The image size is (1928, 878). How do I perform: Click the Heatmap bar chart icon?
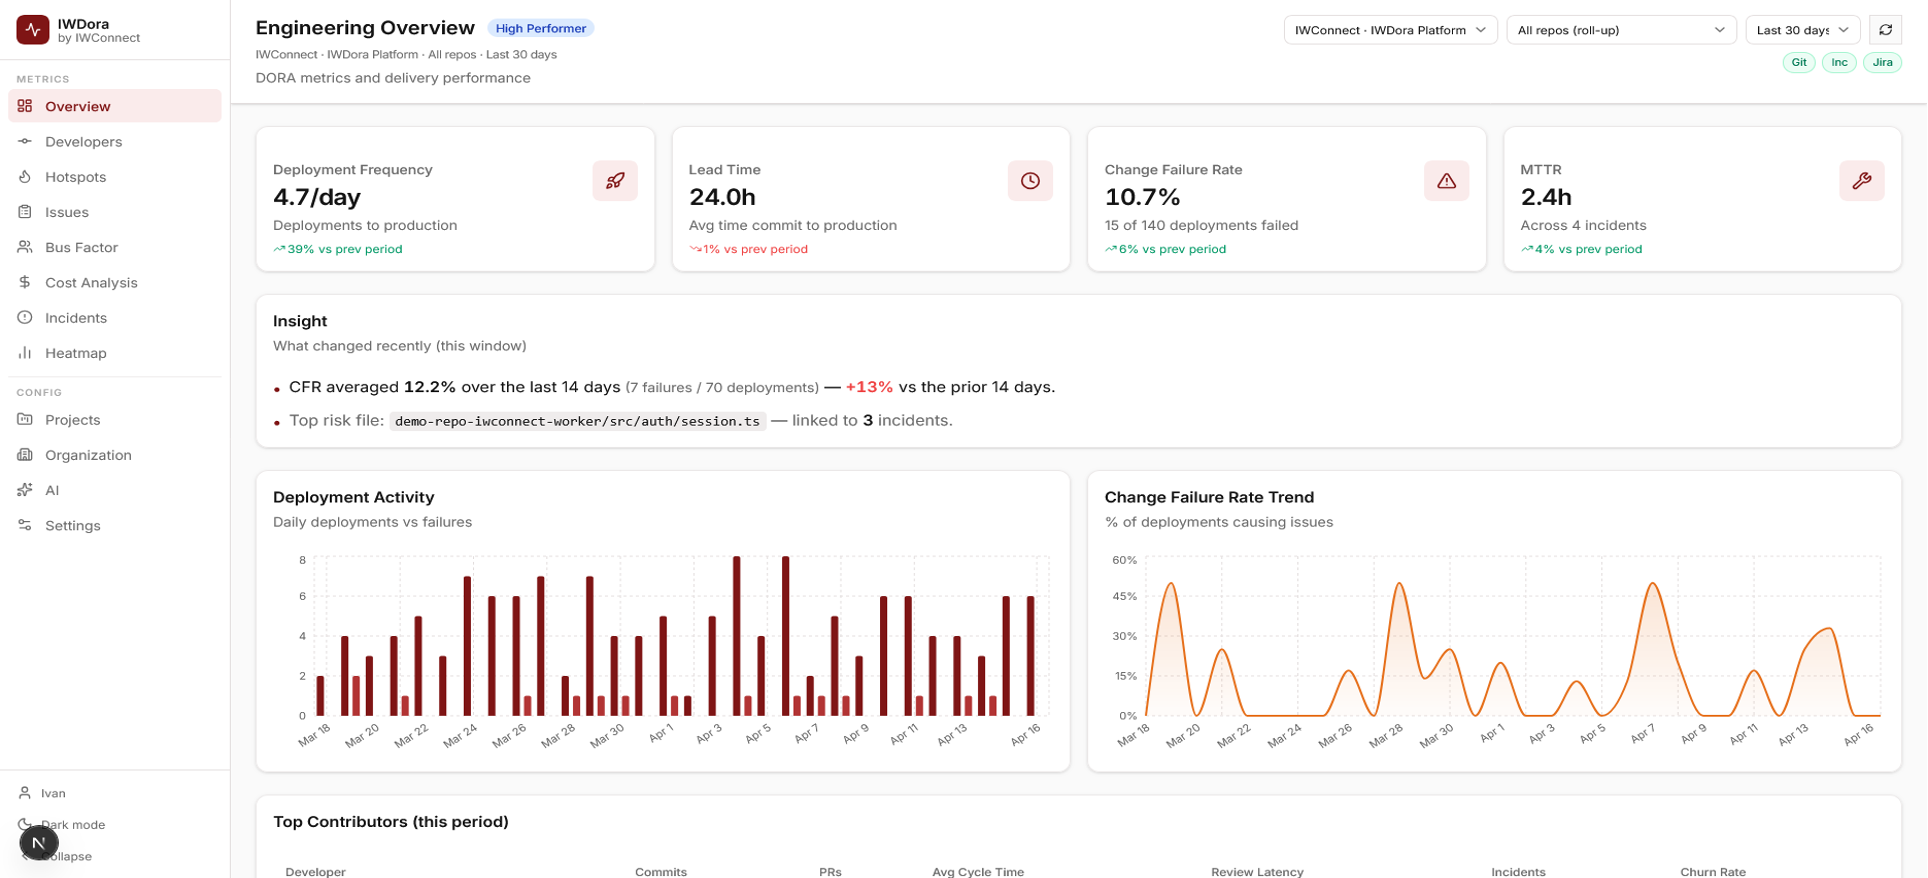pyautogui.click(x=25, y=353)
